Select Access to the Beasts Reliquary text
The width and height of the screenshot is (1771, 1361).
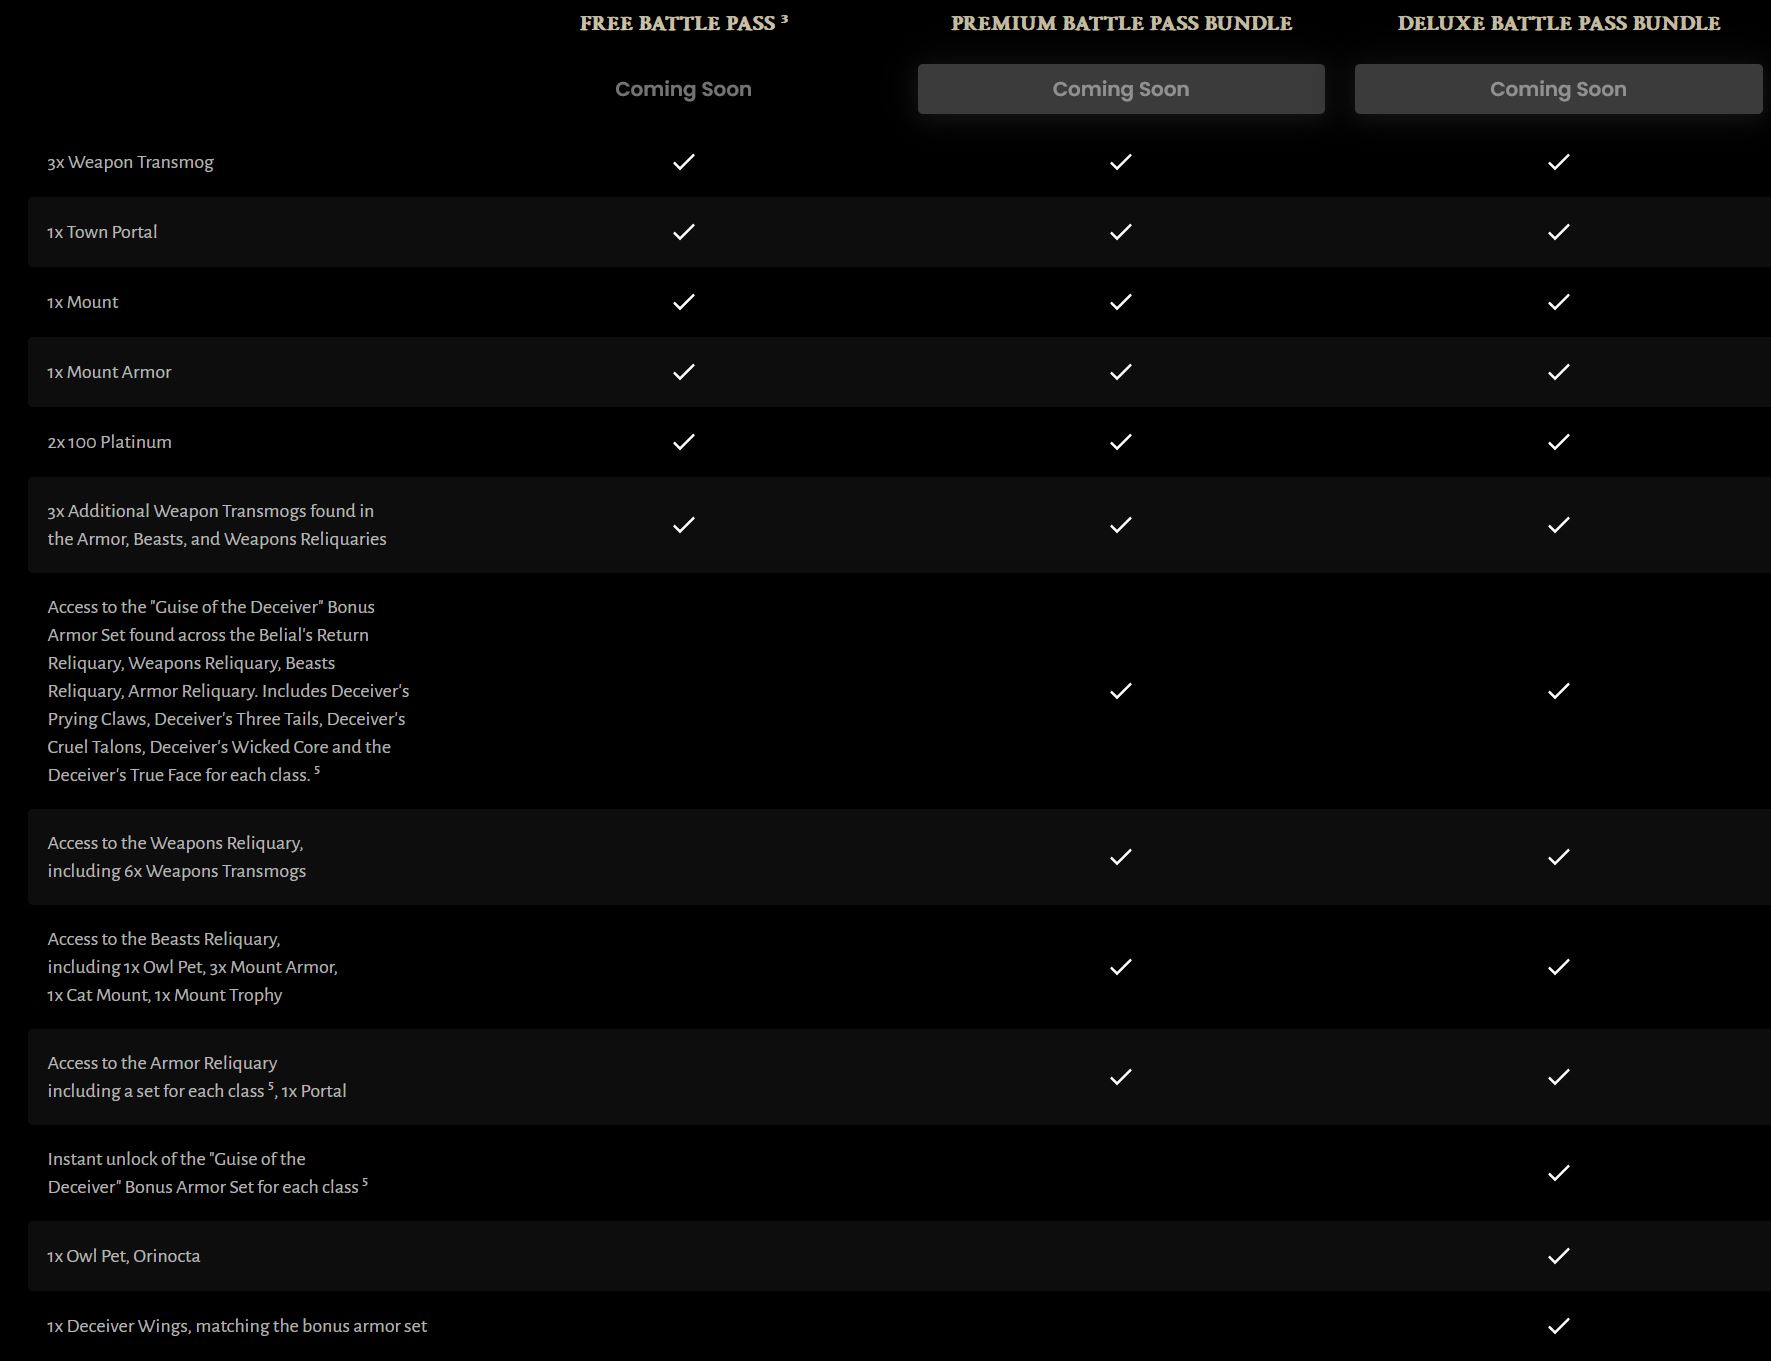(193, 967)
